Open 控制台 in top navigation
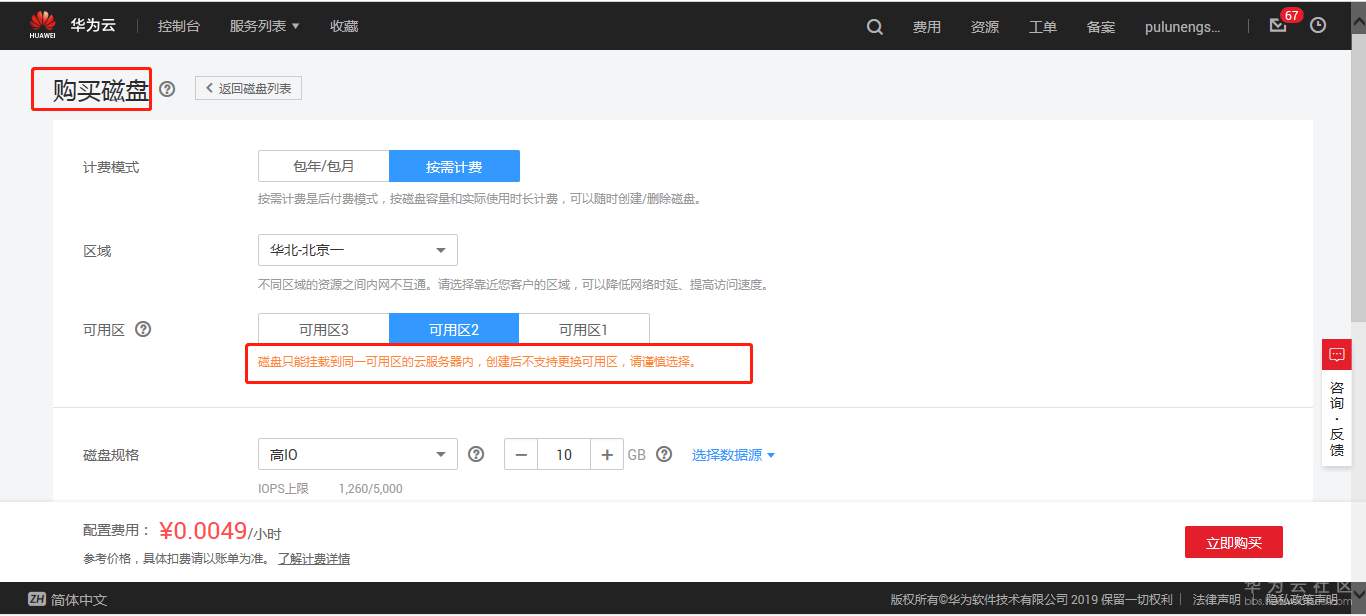 point(179,26)
